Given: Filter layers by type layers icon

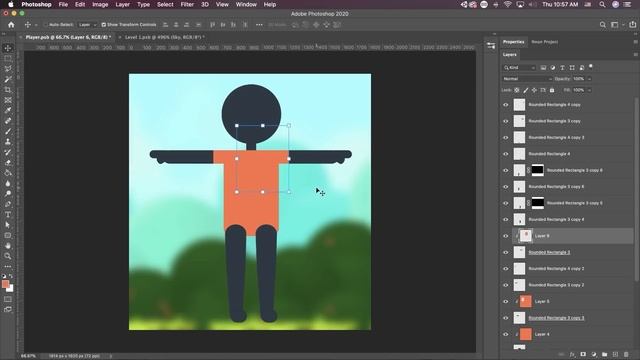Looking at the screenshot, I should coord(562,68).
